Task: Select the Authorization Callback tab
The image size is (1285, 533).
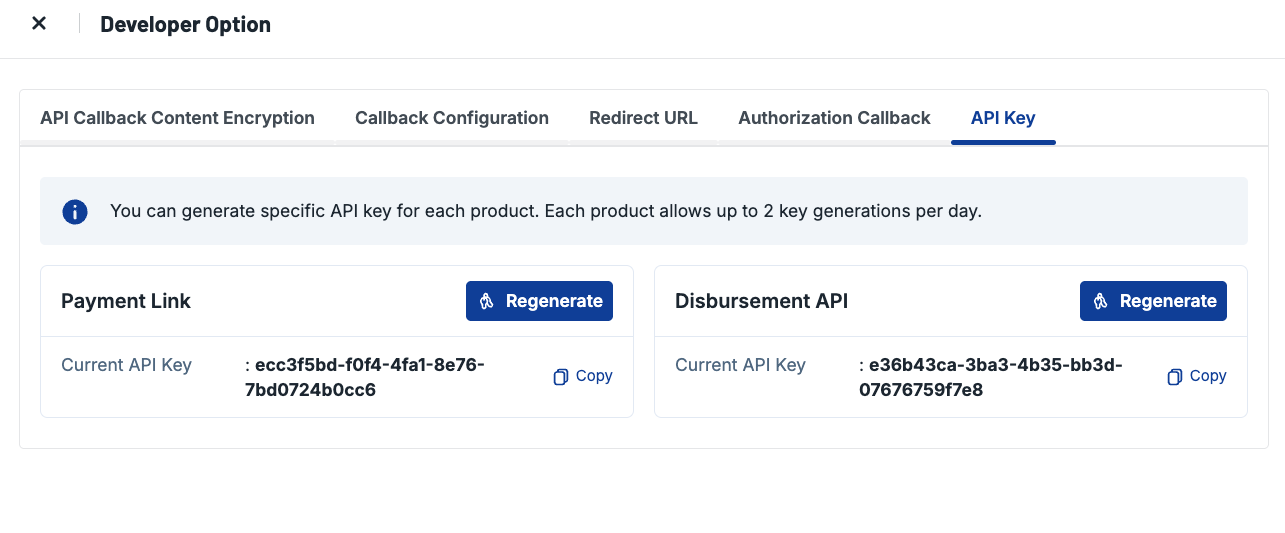Action: click(834, 118)
